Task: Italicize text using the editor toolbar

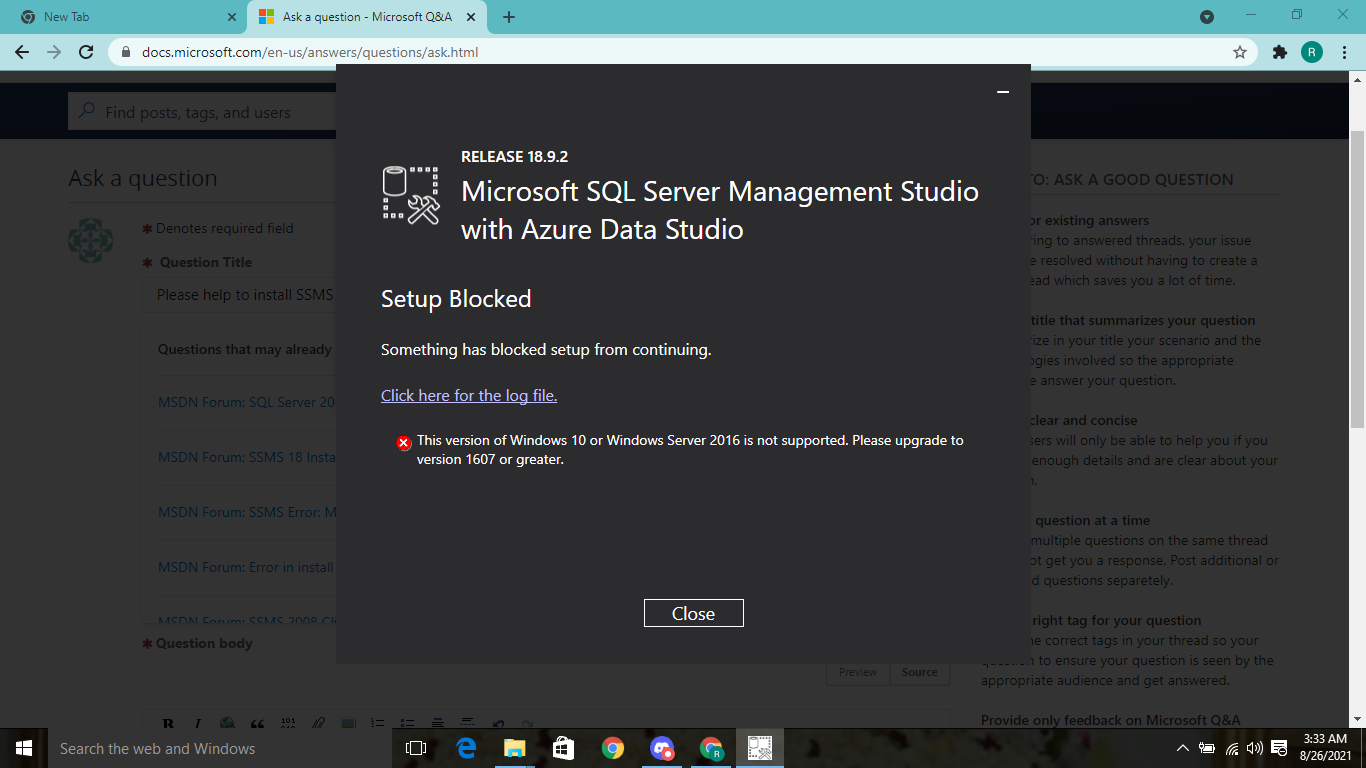Action: pyautogui.click(x=197, y=723)
